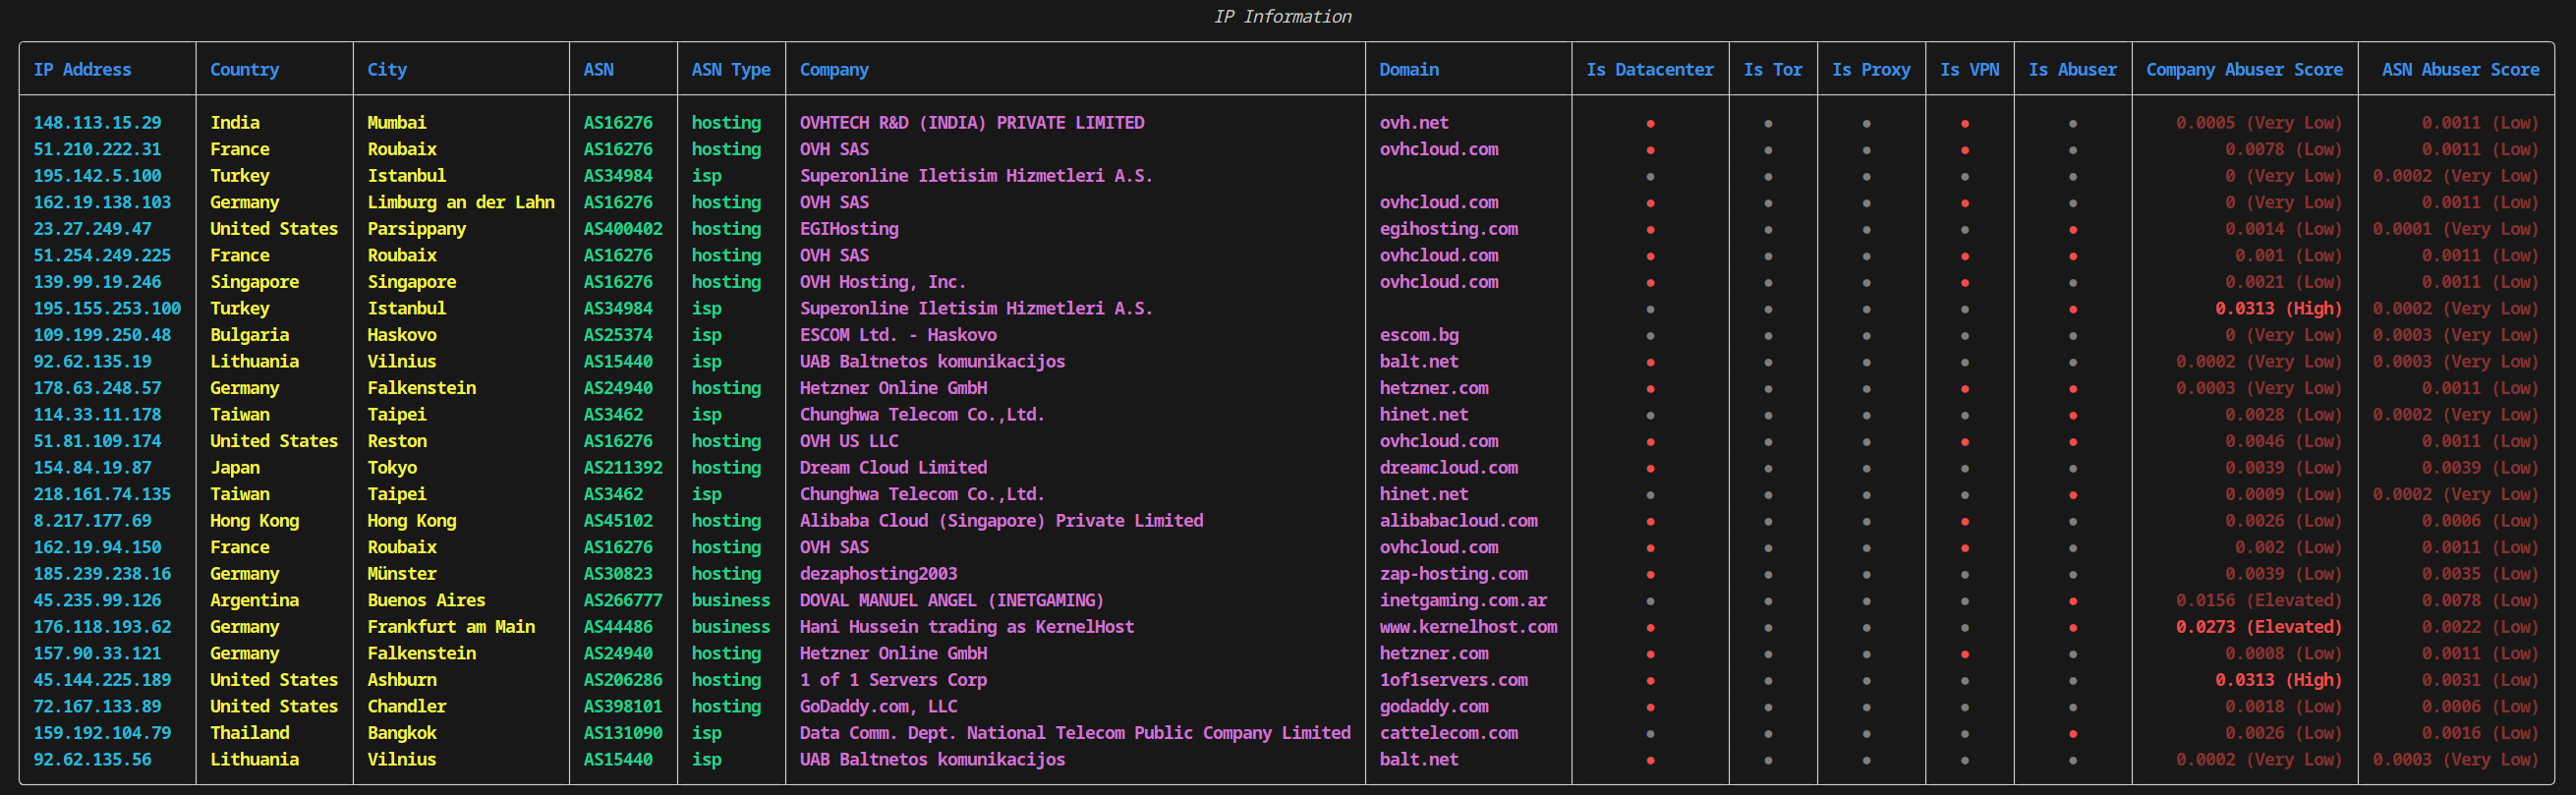Click domain ovh.net
Screen dimensions: 2576x795
tap(1414, 122)
